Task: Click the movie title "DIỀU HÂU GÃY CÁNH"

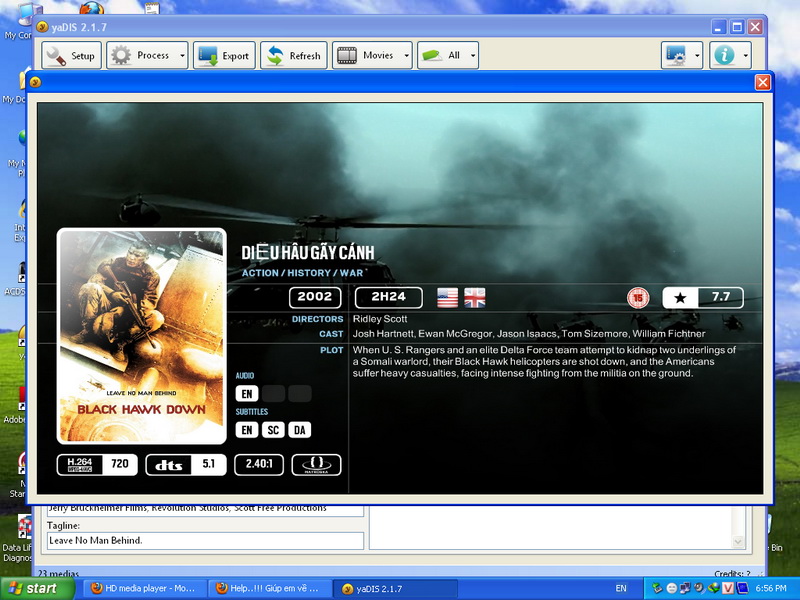Action: tap(308, 253)
